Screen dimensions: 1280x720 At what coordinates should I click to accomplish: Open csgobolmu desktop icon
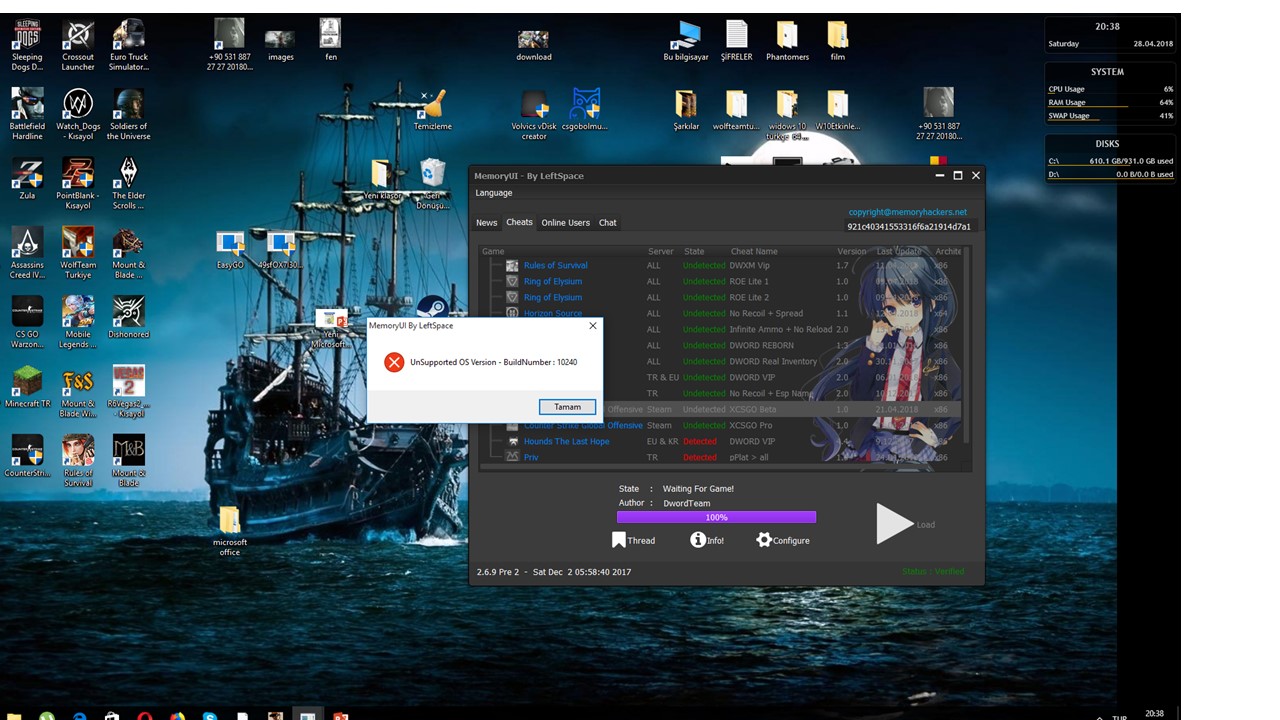[x=585, y=110]
